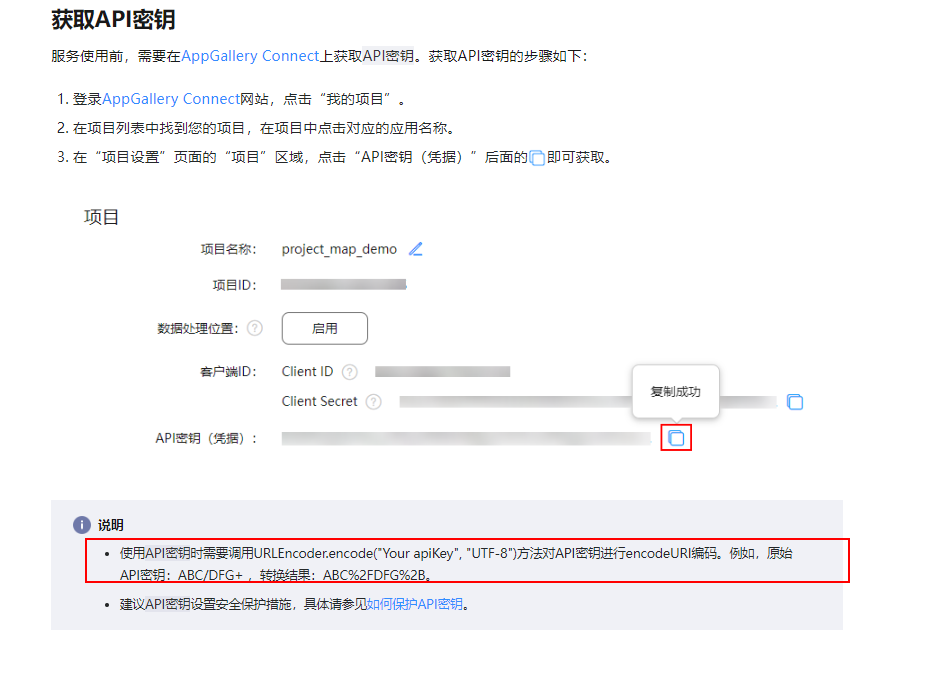This screenshot has height=693, width=949.
Task: Open the 如何保护API密钥 link
Action: [x=415, y=604]
